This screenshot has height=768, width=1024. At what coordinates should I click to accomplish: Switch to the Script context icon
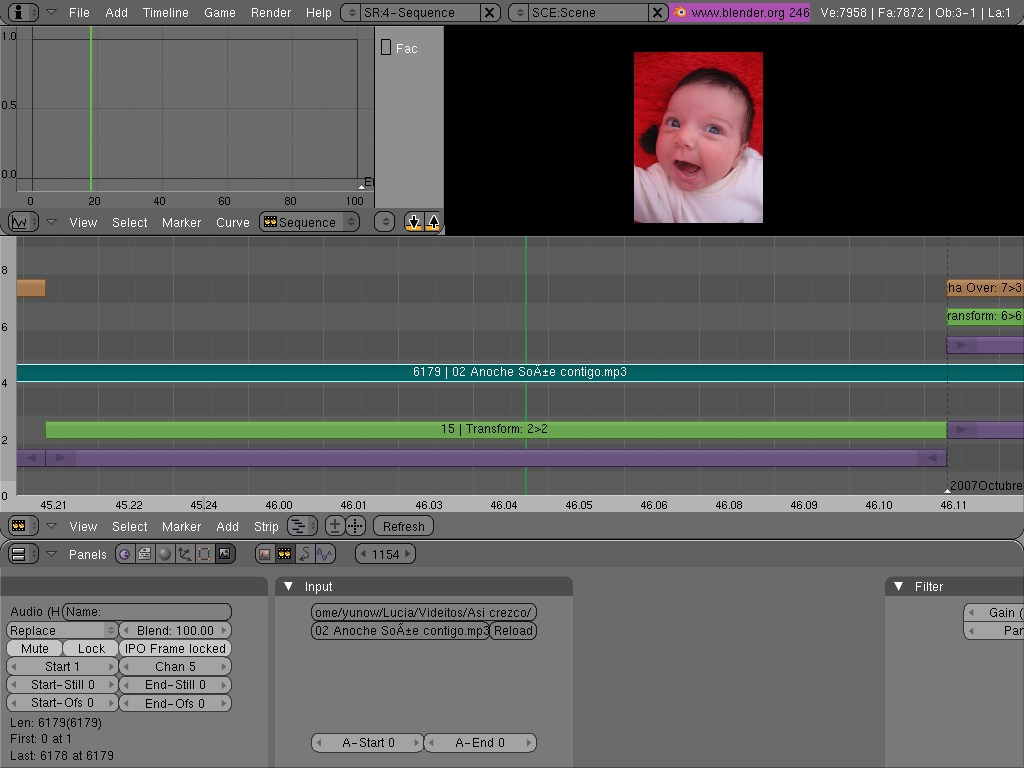point(145,553)
